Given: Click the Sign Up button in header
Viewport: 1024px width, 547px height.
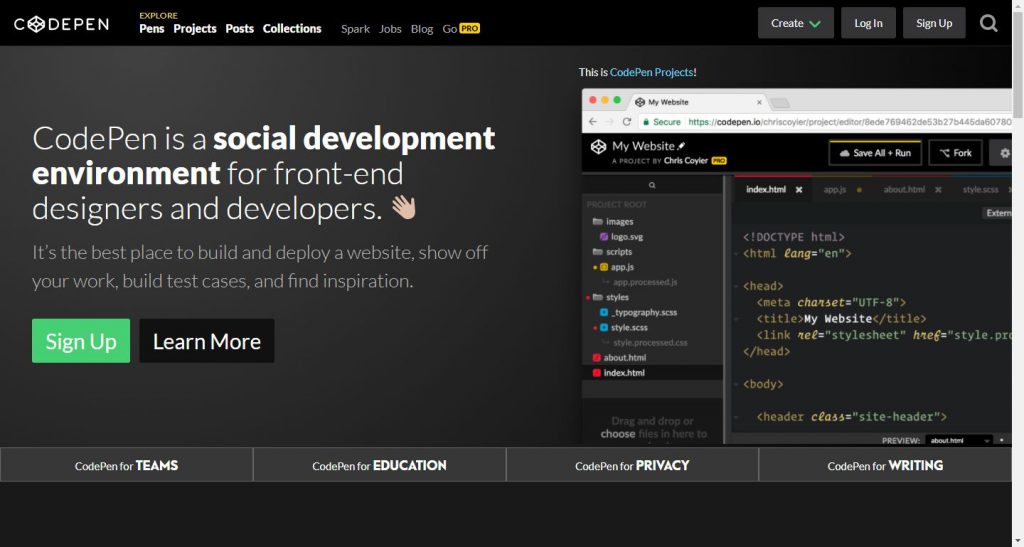Looking at the screenshot, I should pyautogui.click(x=934, y=23).
